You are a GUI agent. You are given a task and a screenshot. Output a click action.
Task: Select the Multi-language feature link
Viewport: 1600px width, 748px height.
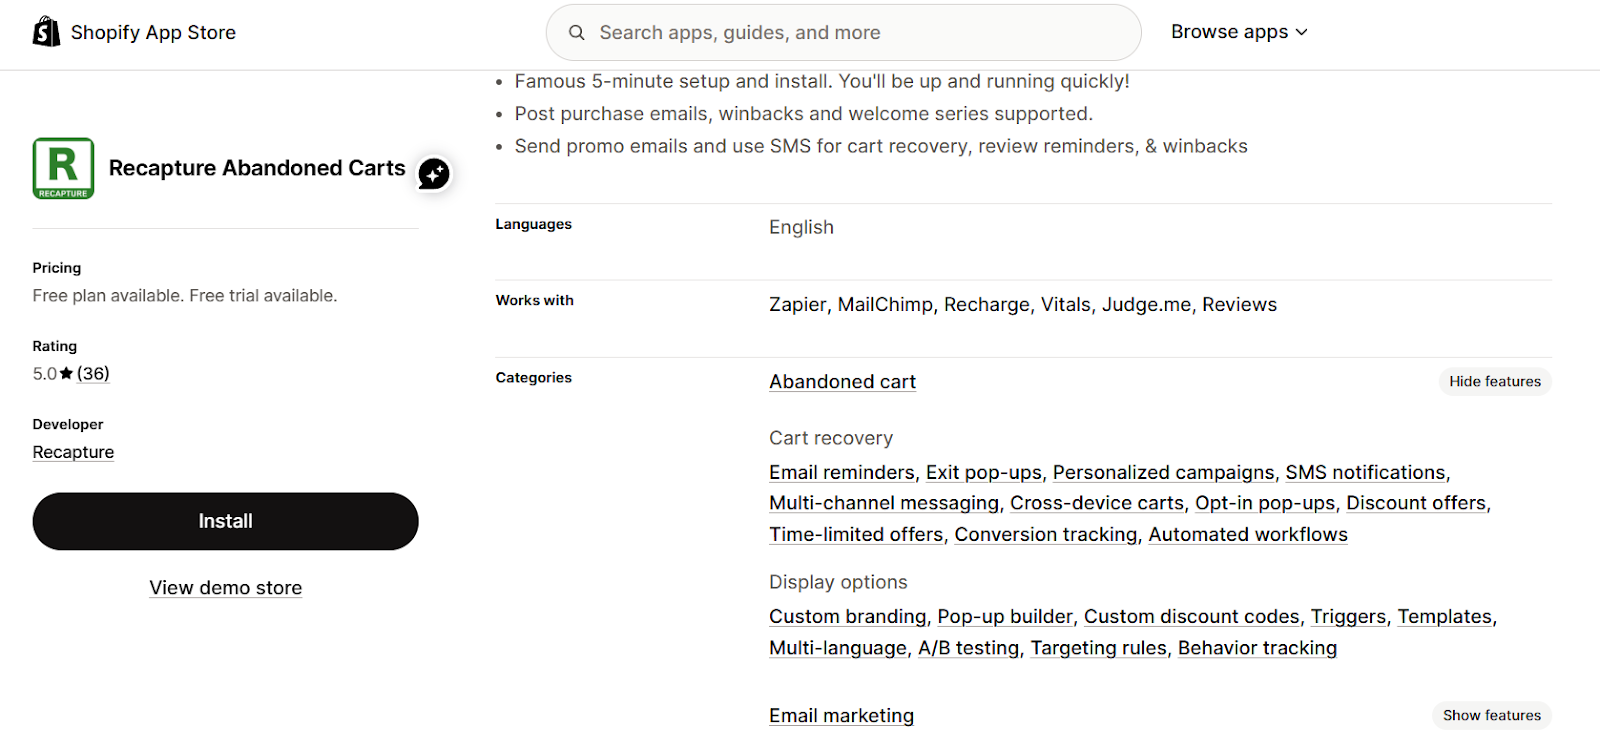[x=838, y=648]
